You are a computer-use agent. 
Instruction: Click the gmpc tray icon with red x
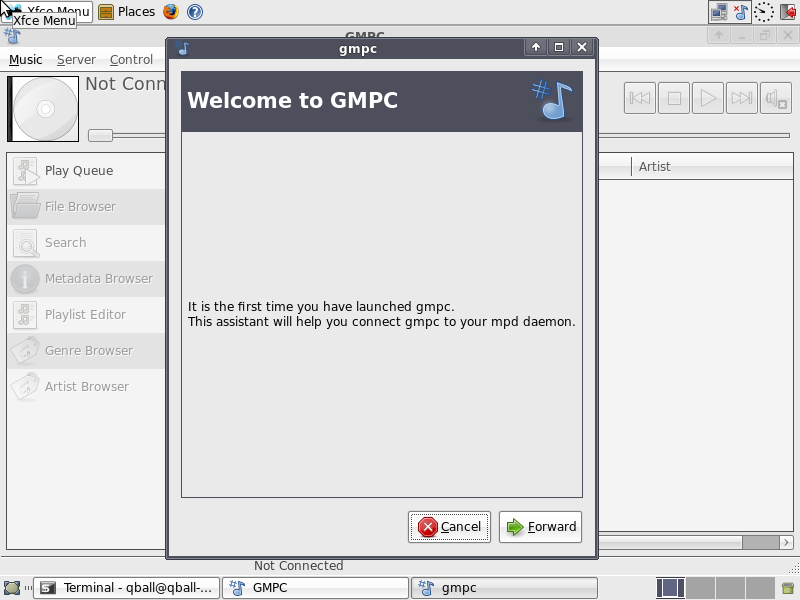click(741, 12)
